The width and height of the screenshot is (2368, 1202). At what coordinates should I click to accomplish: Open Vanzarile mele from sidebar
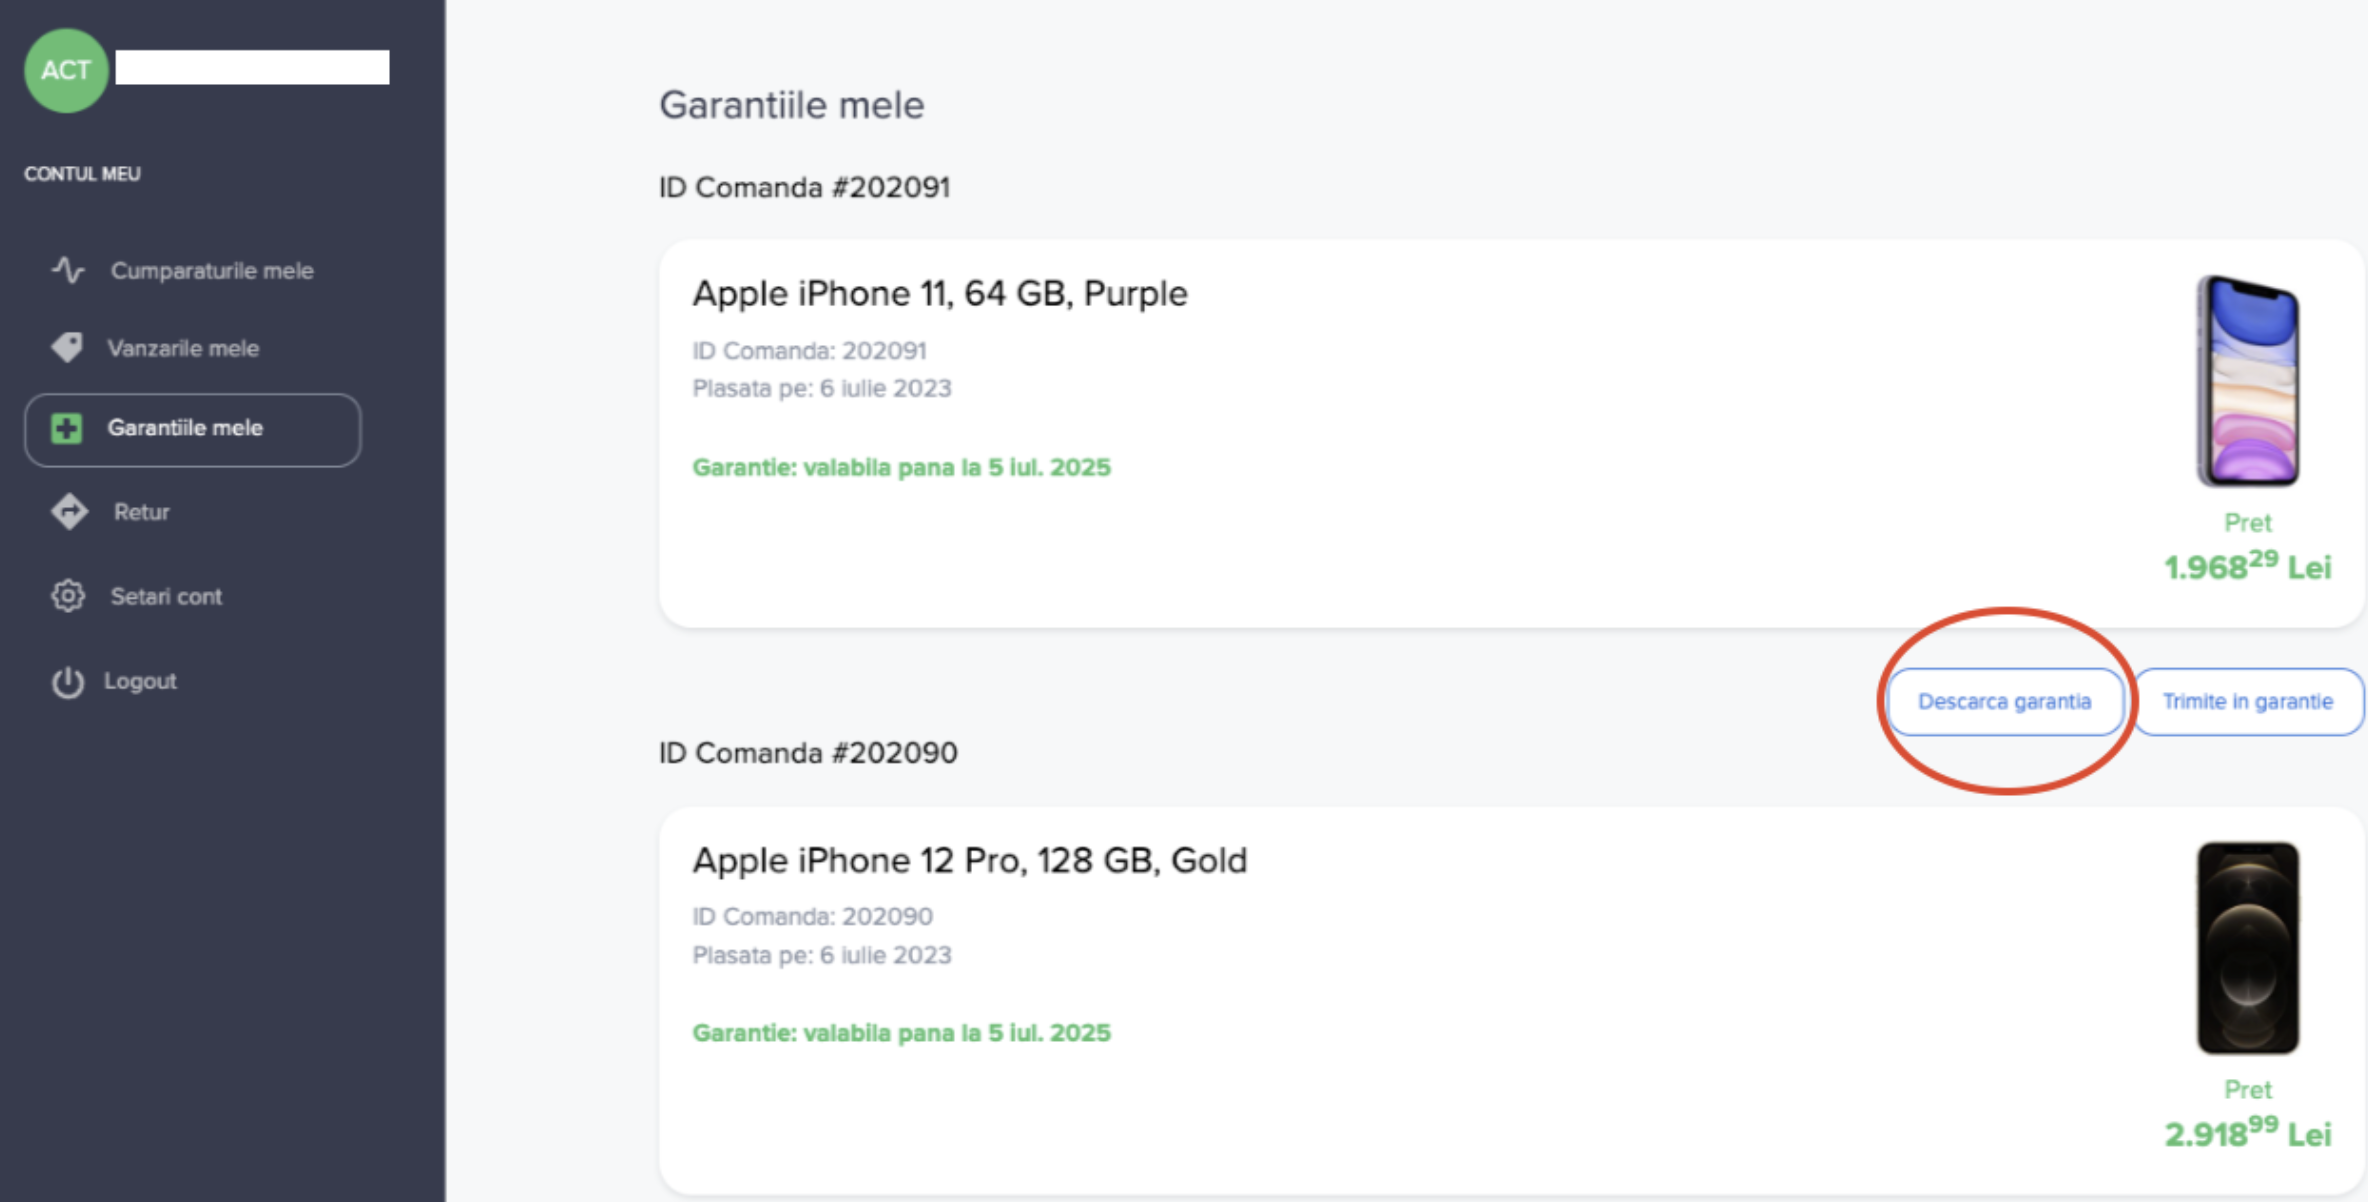183,349
